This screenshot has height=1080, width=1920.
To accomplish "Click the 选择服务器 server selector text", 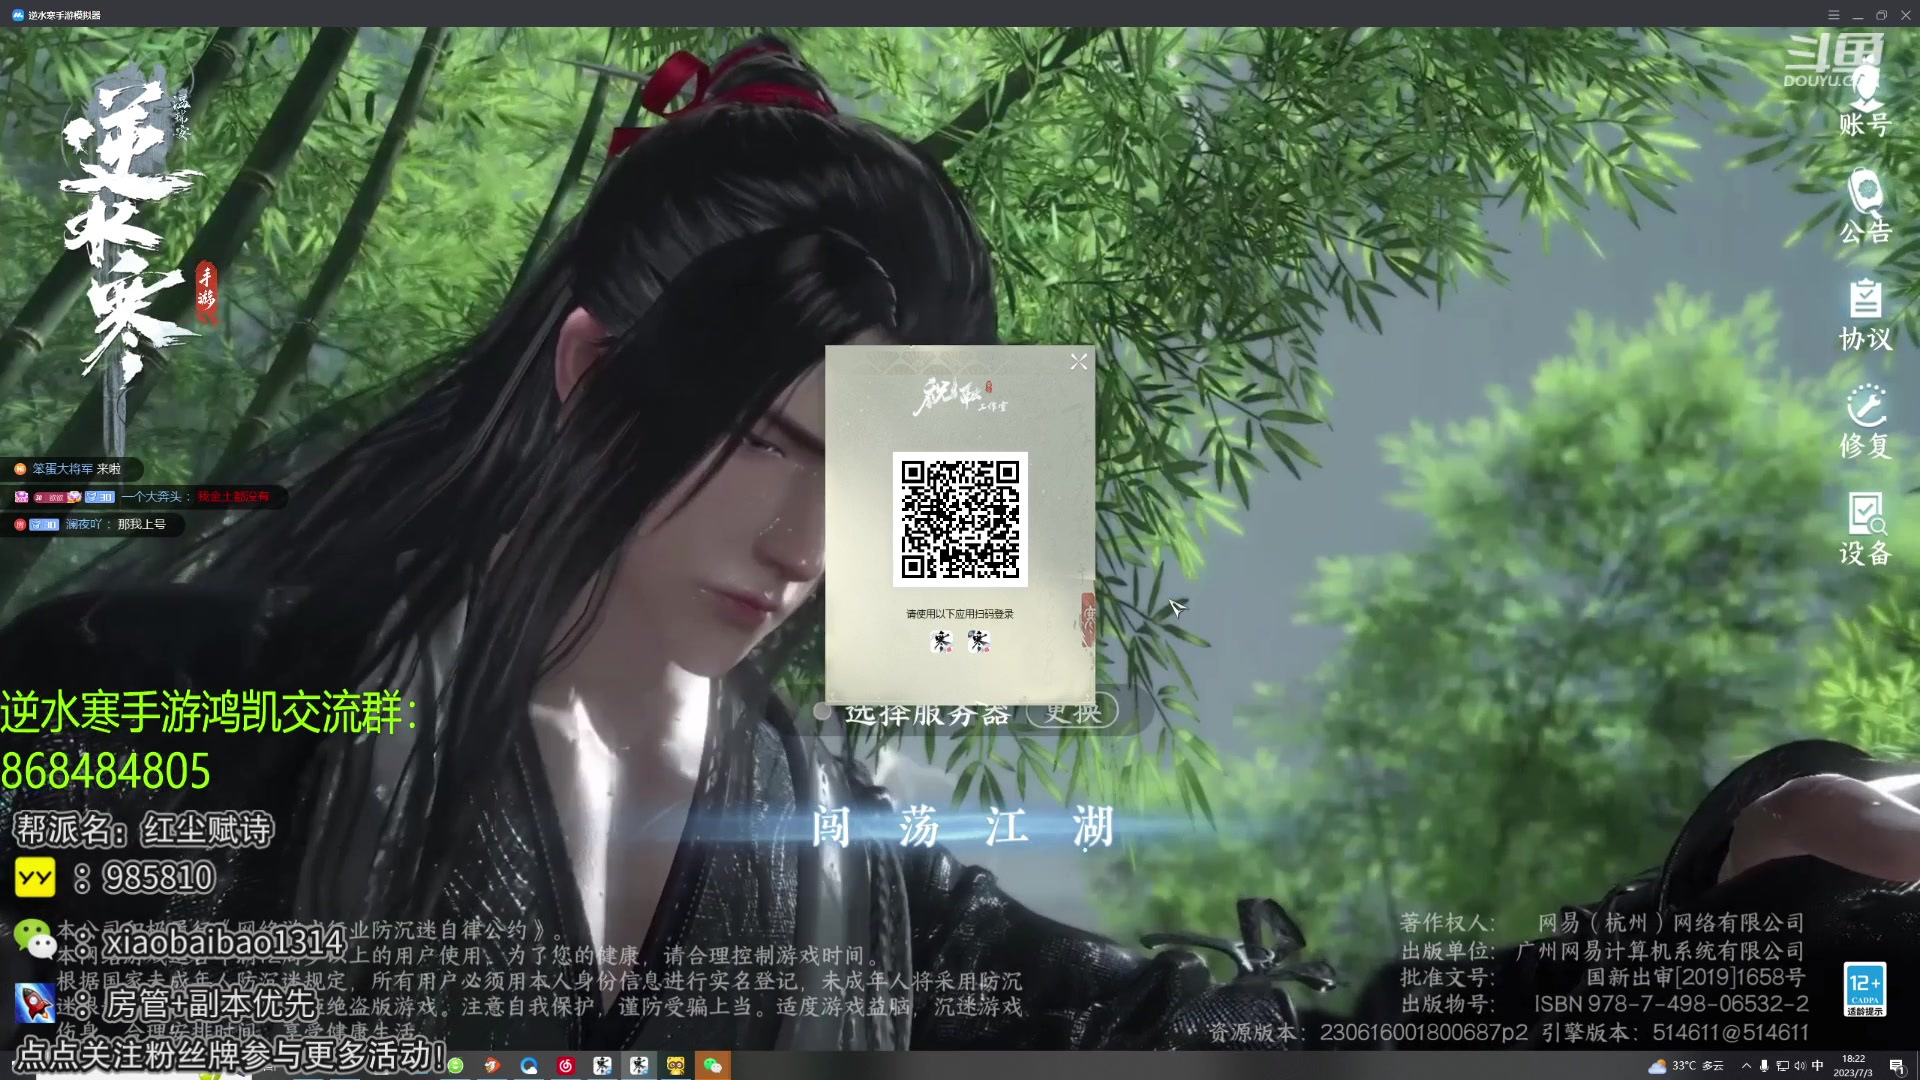I will 927,714.
